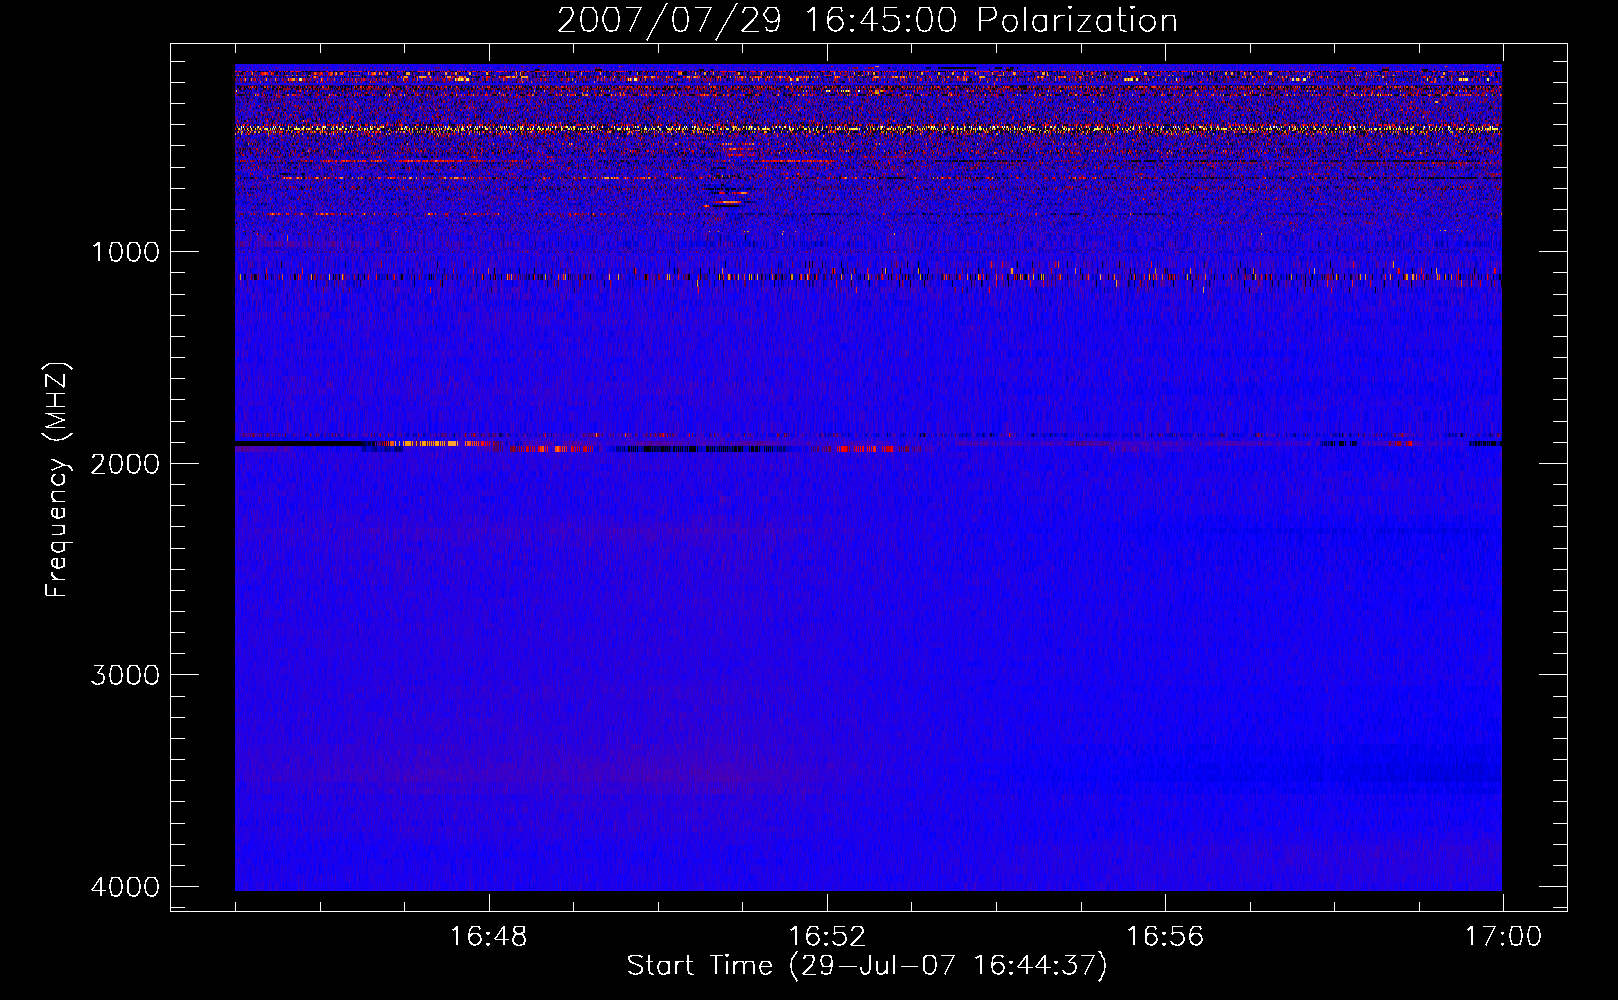Click the 1000 frequency tick label
1618x1000 pixels.
click(x=126, y=252)
